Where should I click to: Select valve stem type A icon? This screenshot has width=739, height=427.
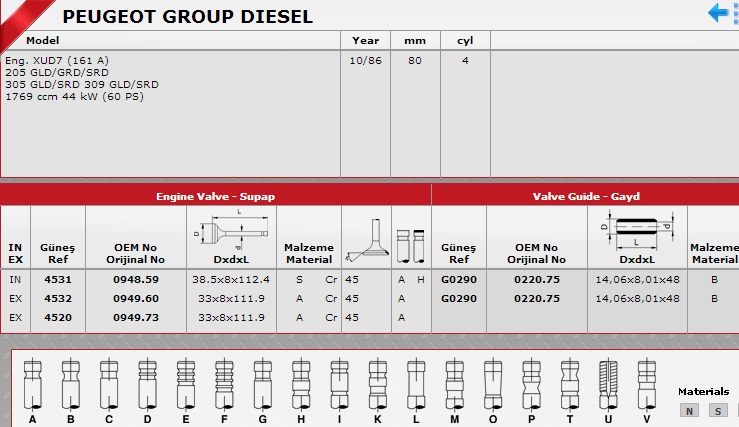(34, 385)
